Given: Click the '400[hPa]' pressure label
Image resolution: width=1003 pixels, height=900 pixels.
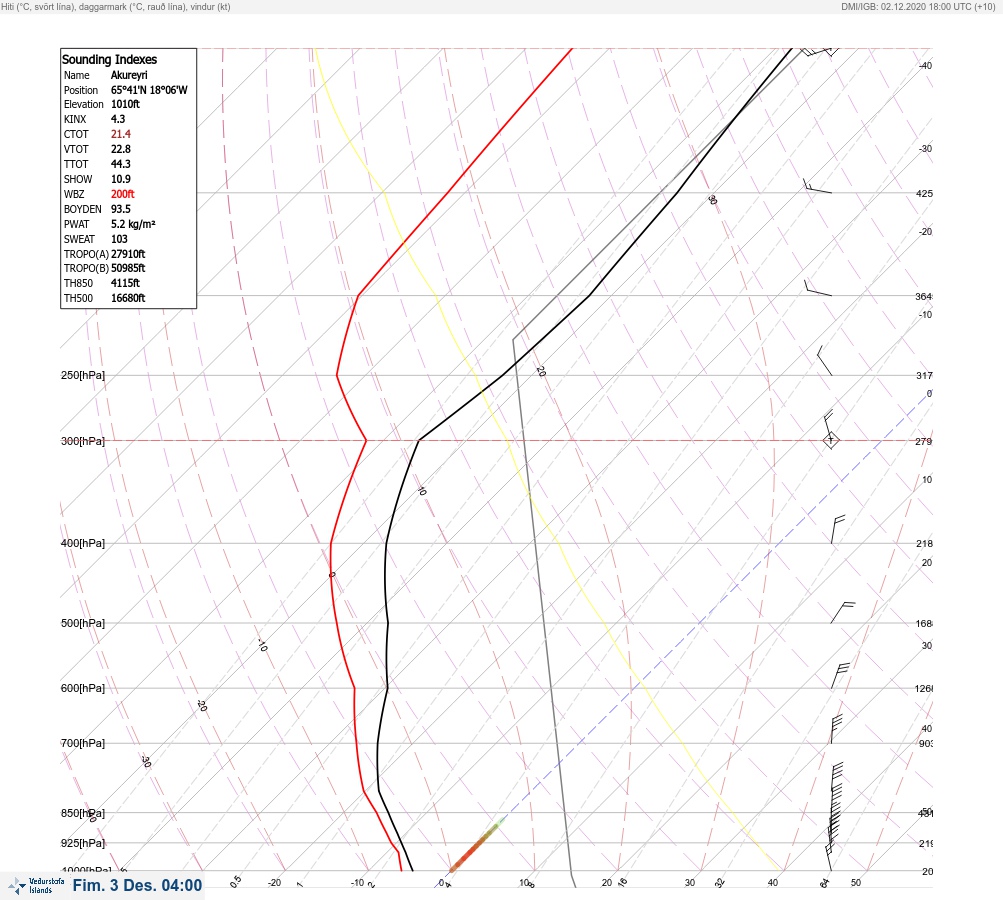Looking at the screenshot, I should [83, 543].
